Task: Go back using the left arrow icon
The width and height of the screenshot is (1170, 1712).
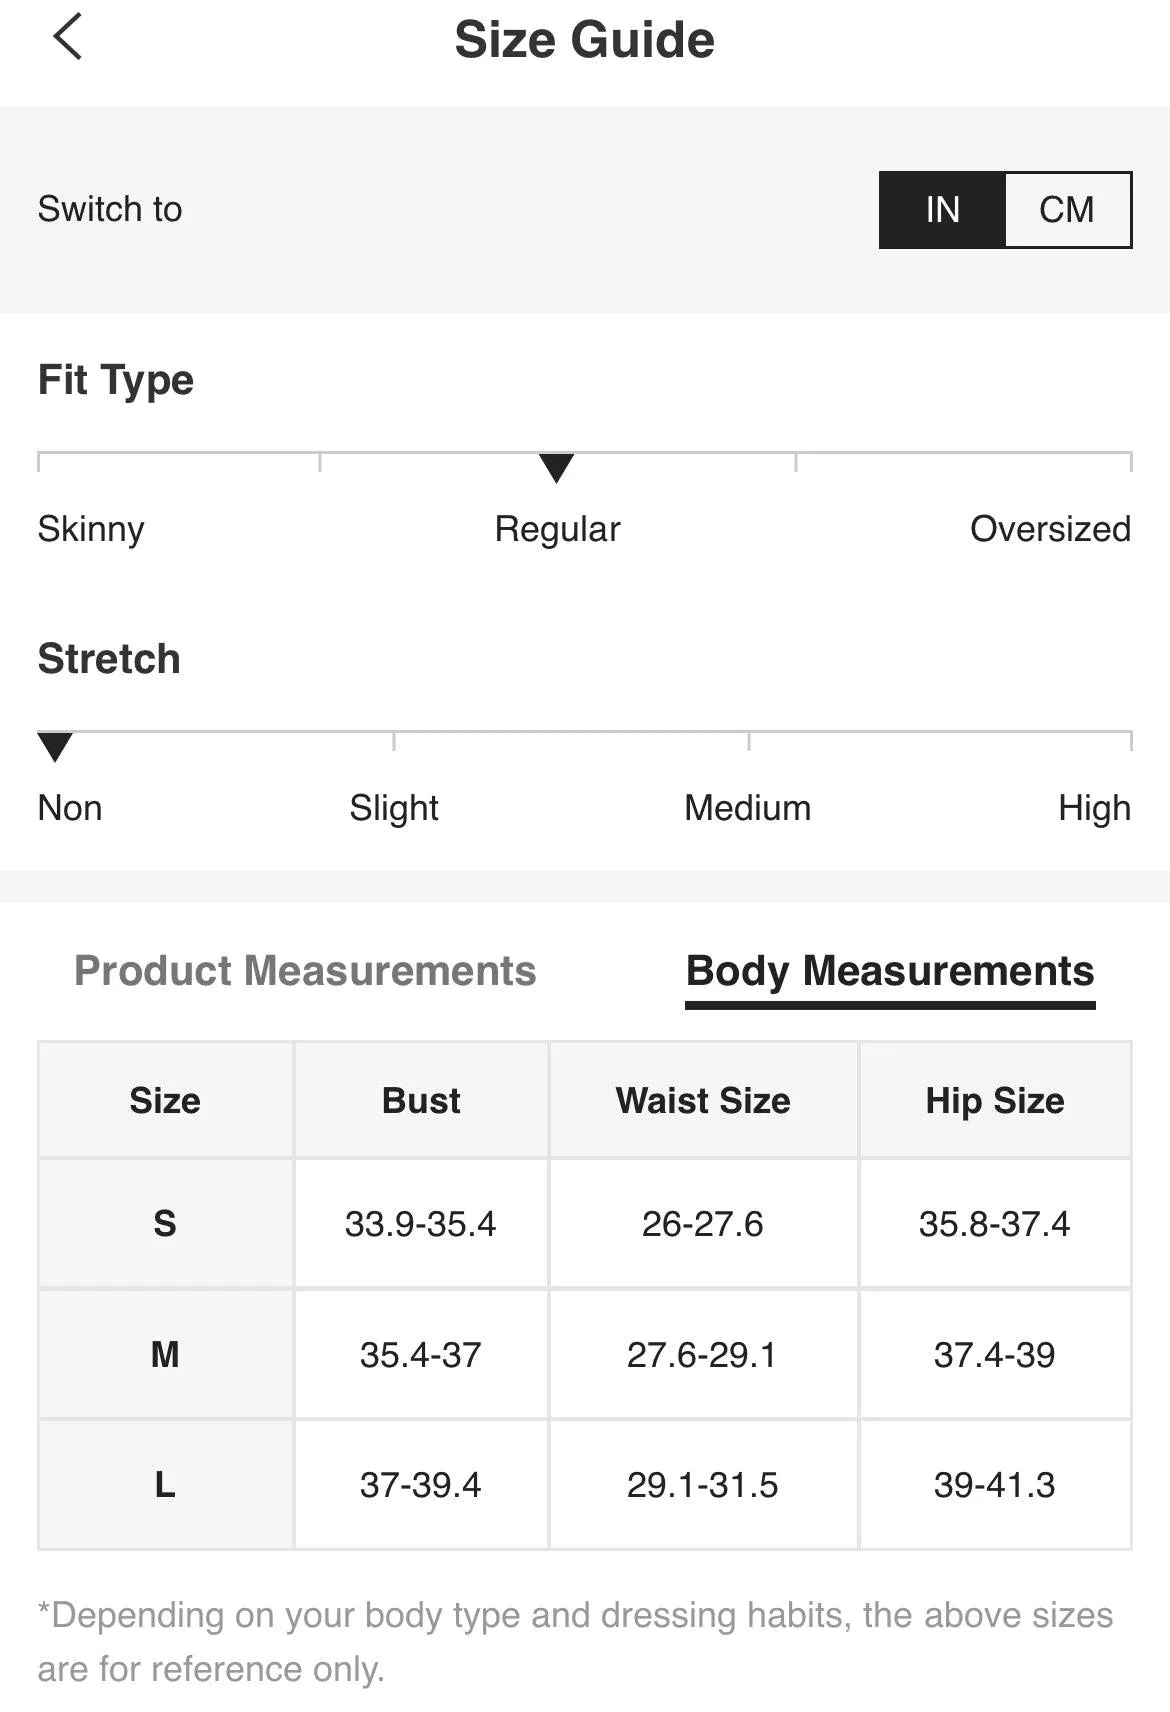Action: [x=68, y=38]
